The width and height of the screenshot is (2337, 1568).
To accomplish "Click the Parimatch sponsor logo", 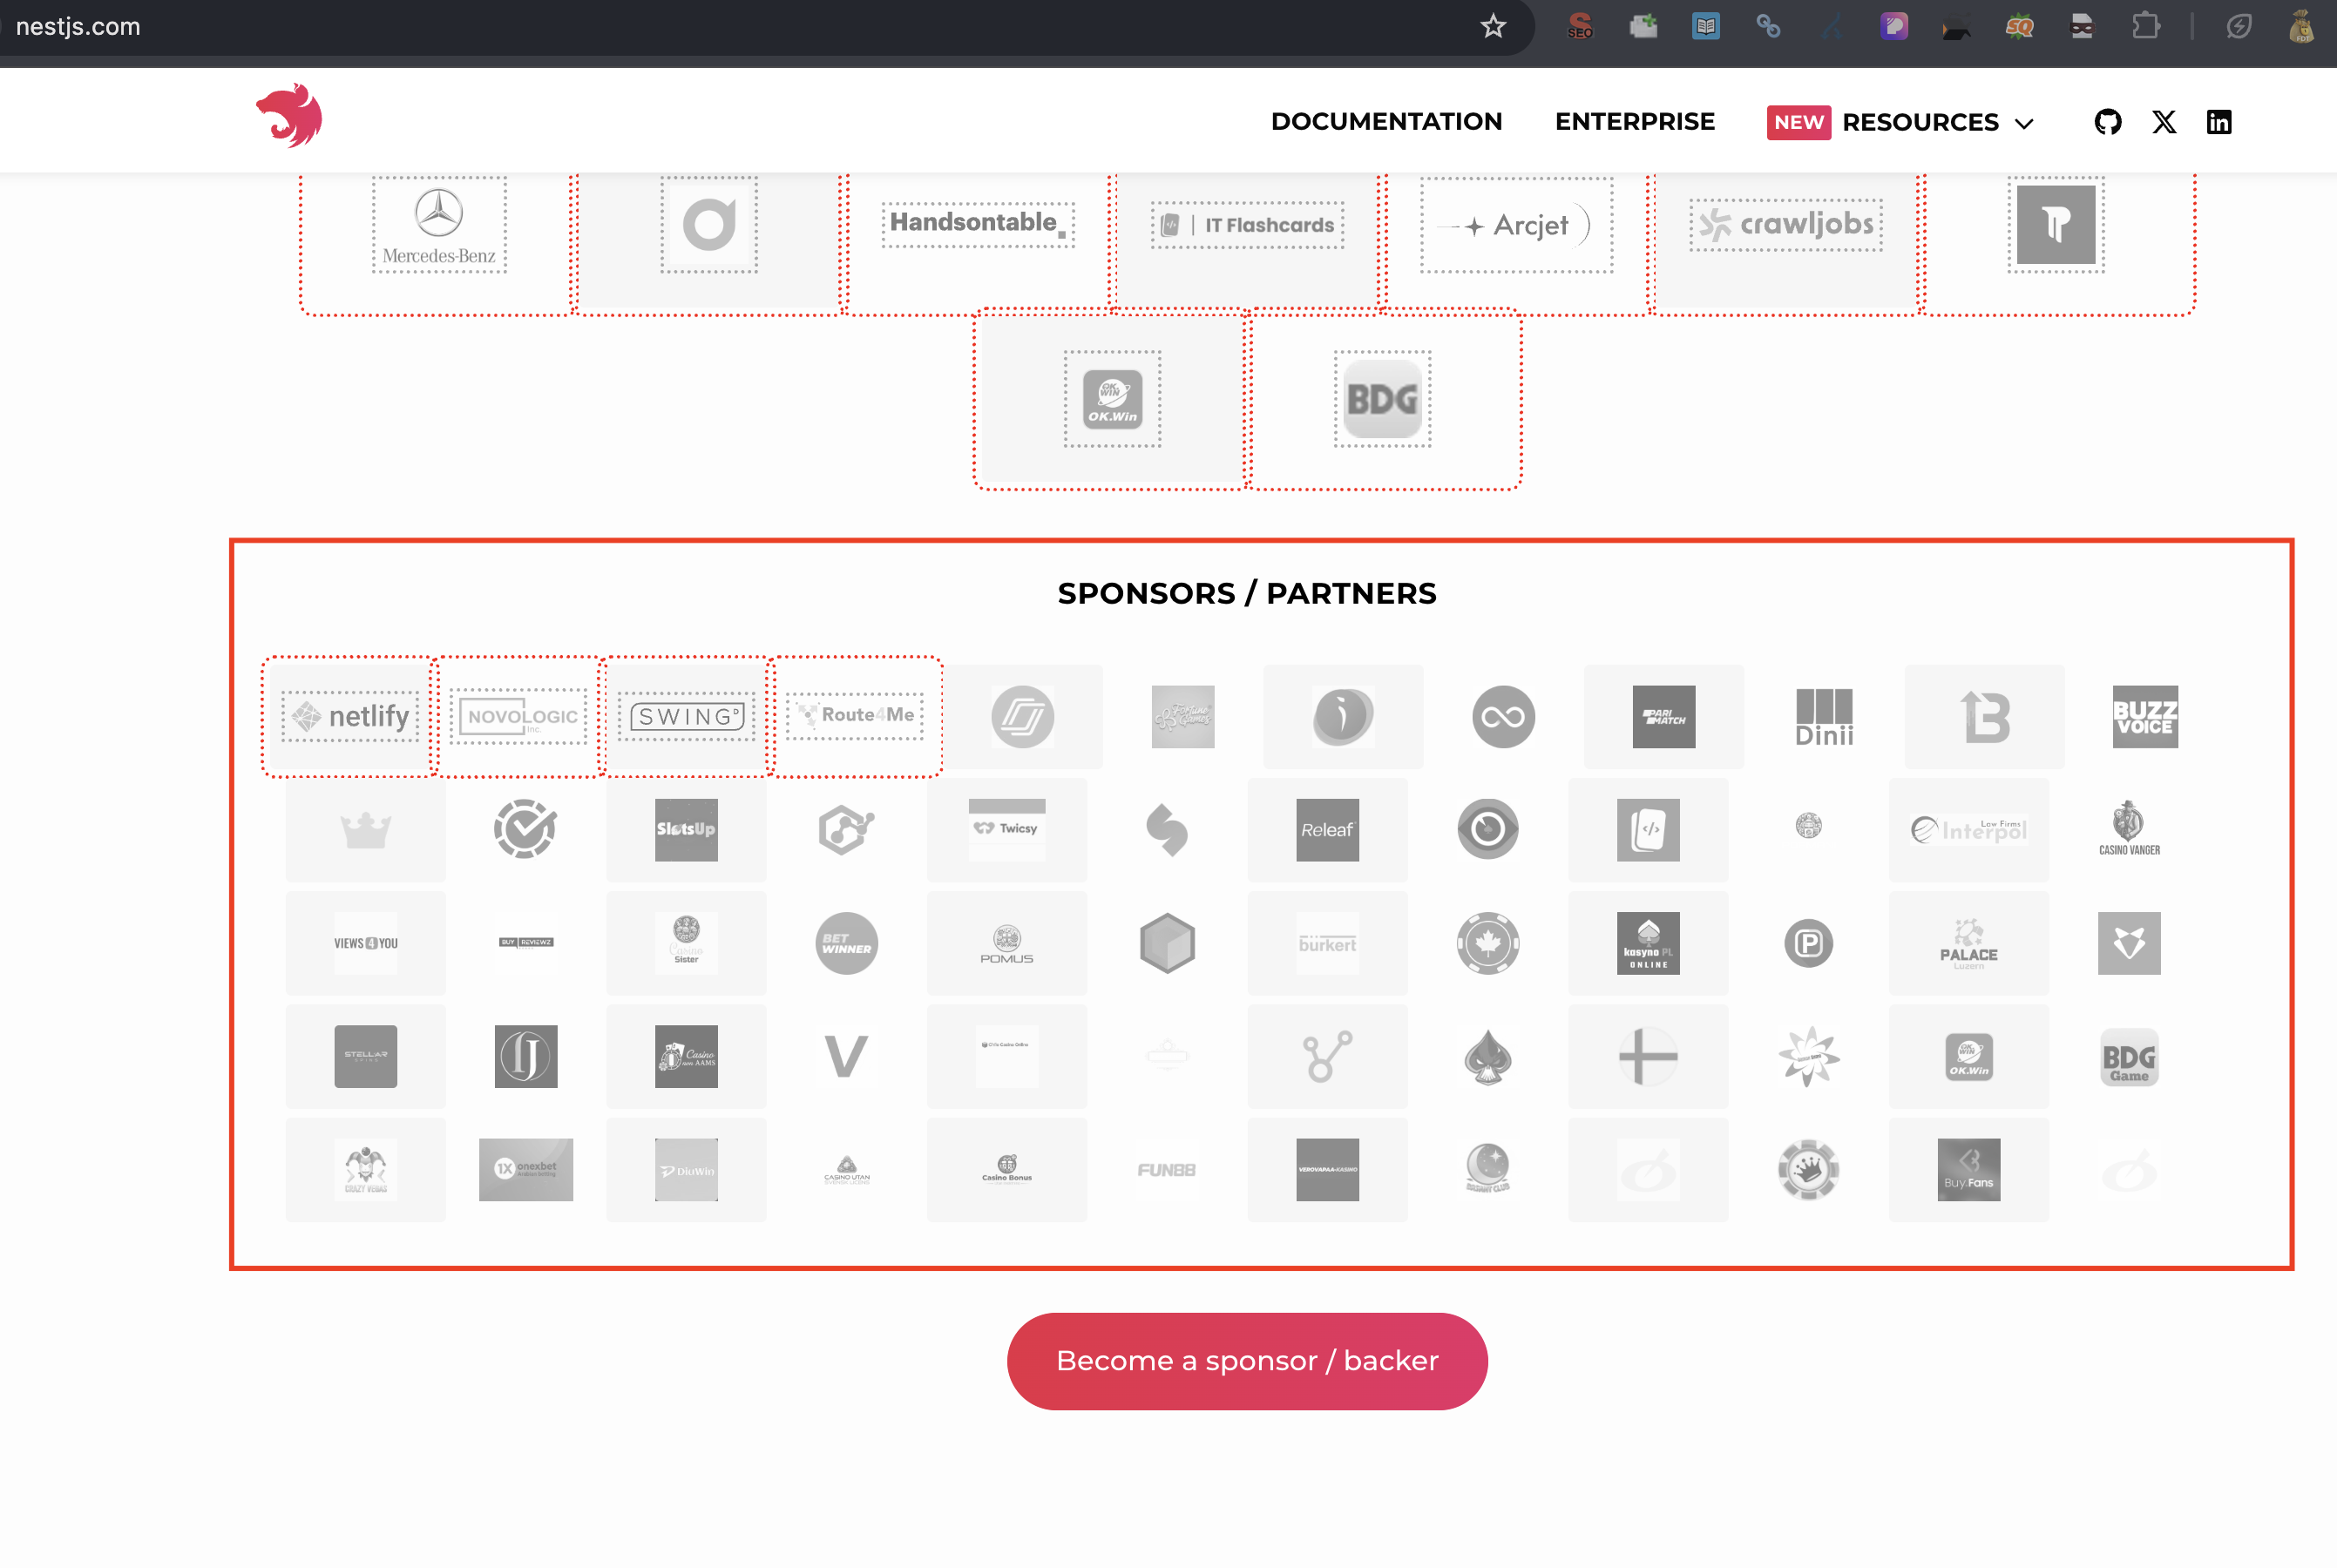I will pyautogui.click(x=1664, y=716).
